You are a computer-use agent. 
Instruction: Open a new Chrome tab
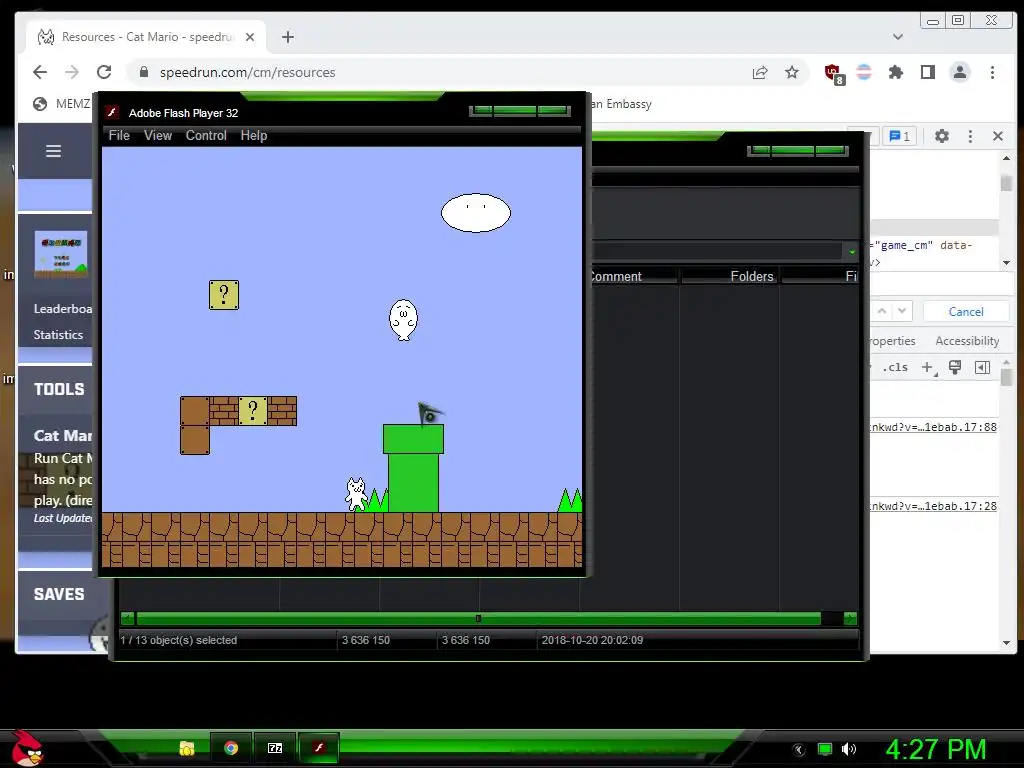tap(288, 37)
